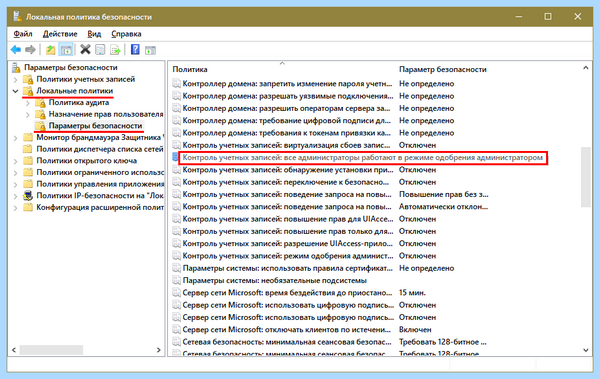The width and height of the screenshot is (600, 379).
Task: Go up one level using folder arrow icon
Action: point(51,50)
